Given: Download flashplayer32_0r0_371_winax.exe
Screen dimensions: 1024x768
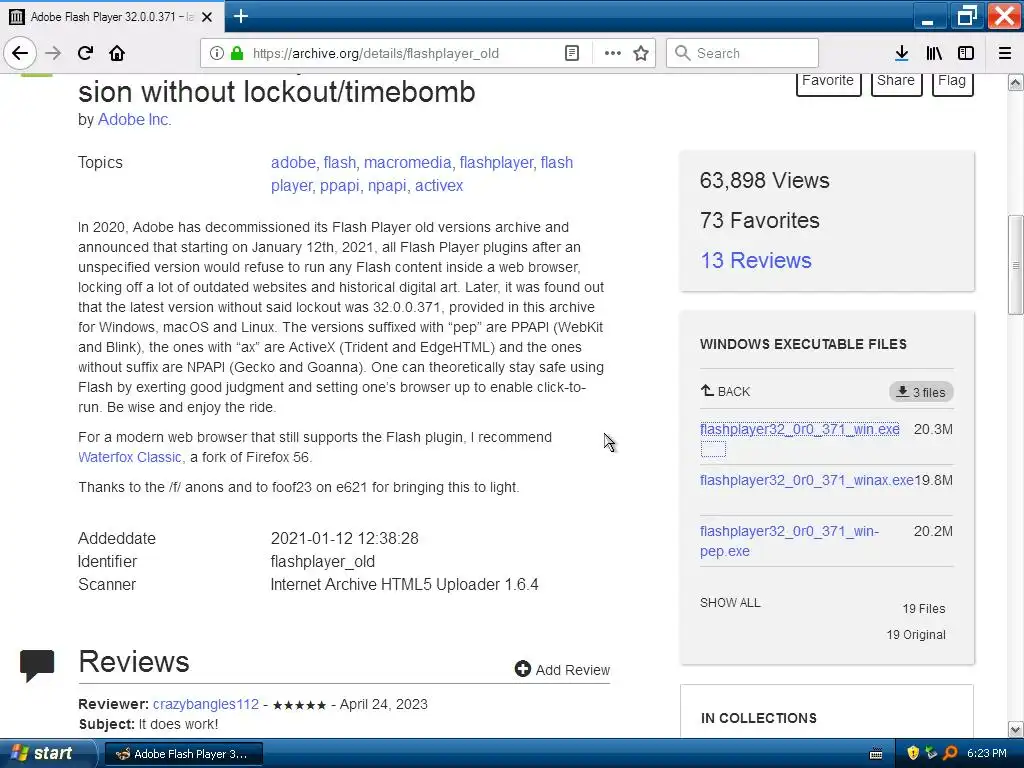Looking at the screenshot, I should pyautogui.click(x=807, y=480).
